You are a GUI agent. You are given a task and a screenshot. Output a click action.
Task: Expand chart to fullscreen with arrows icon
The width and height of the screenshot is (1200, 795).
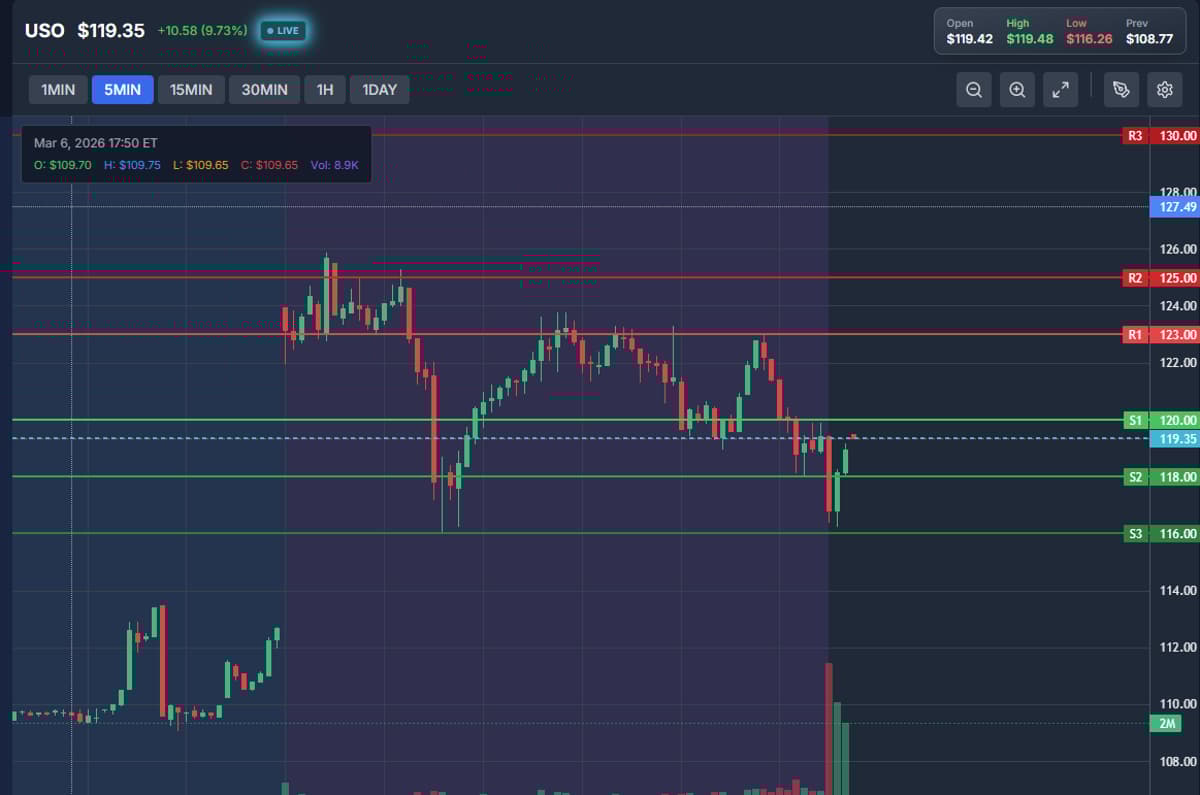[x=1061, y=89]
